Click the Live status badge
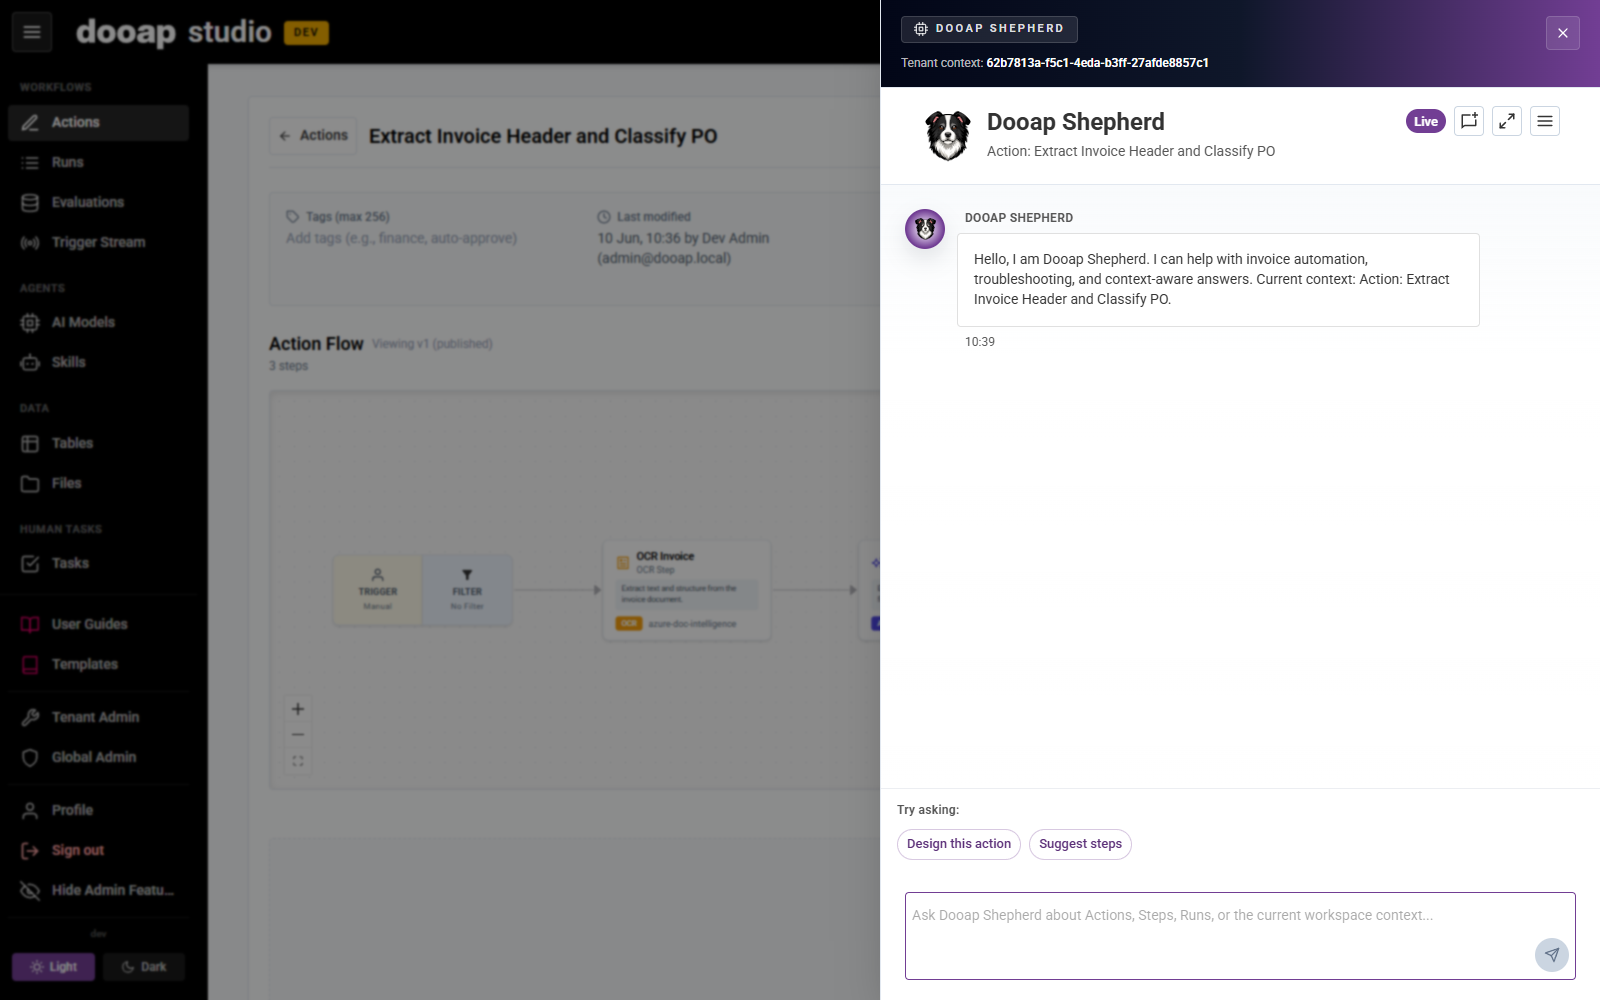 click(1426, 121)
